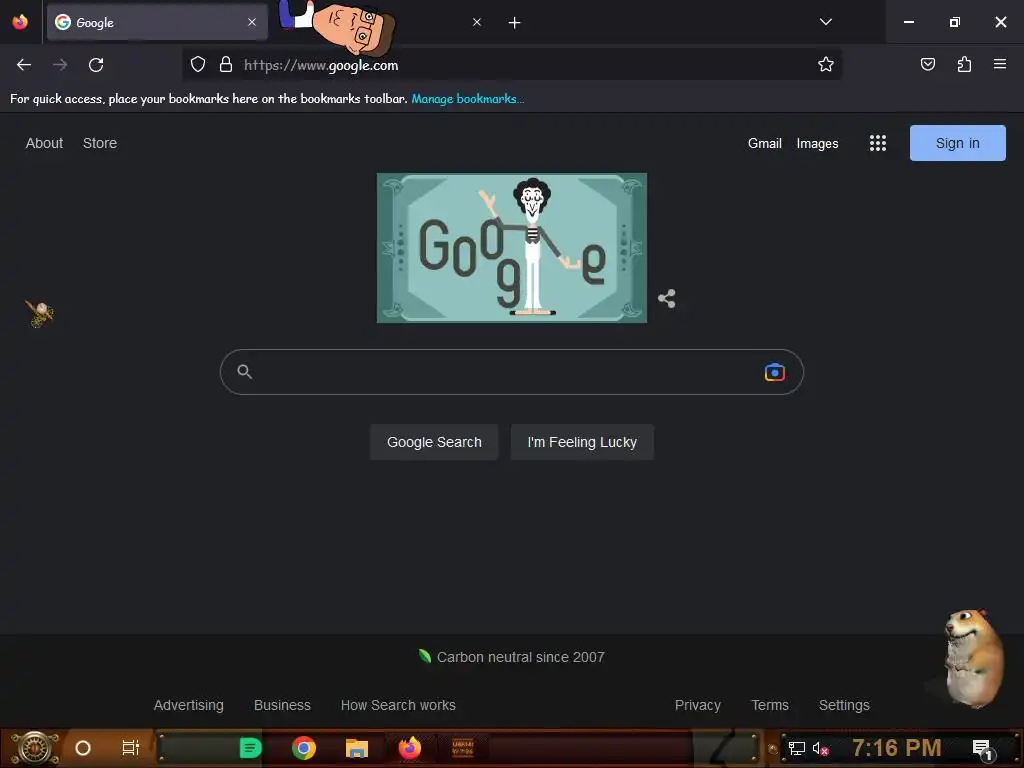Viewport: 1024px width, 768px height.
Task: Open the Extensions puzzle icon
Action: (x=964, y=64)
